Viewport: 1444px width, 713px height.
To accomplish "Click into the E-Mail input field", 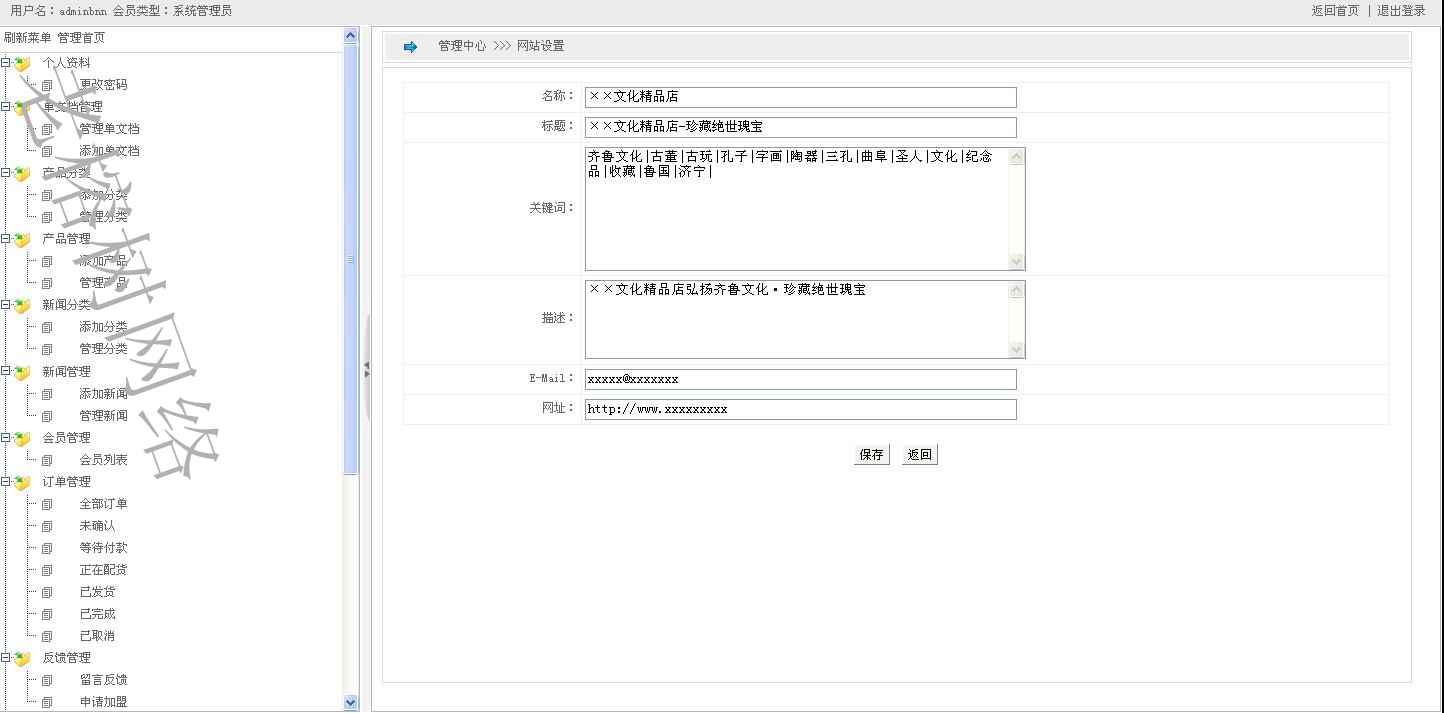I will 800,379.
